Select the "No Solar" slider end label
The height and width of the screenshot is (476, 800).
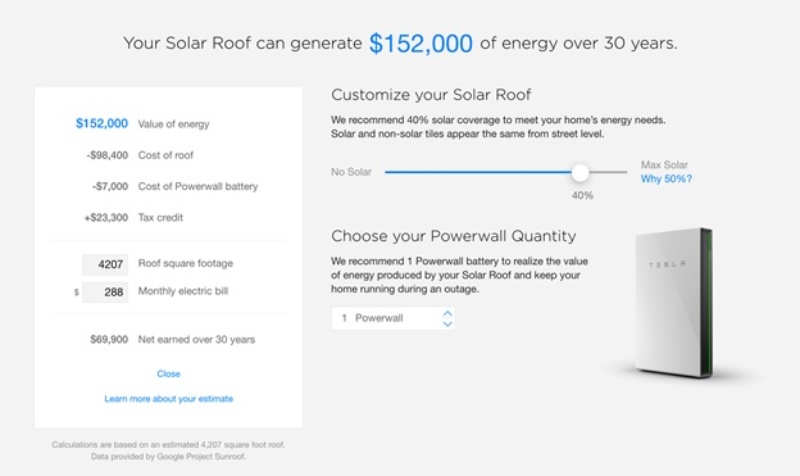(351, 172)
